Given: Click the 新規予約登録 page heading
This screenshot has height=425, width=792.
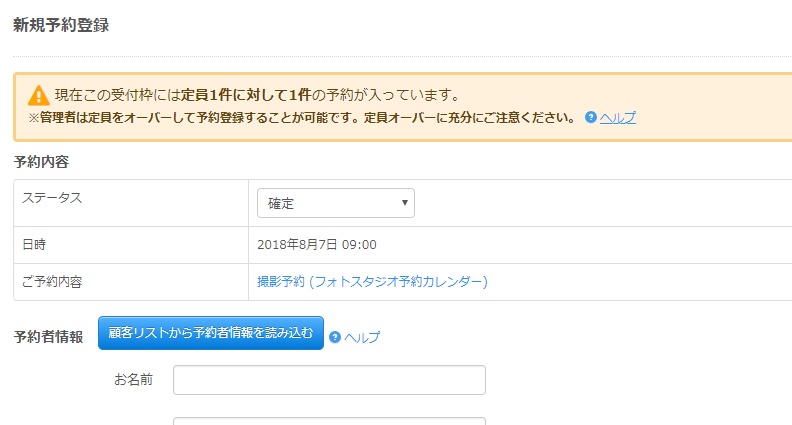Looking at the screenshot, I should coord(61,26).
